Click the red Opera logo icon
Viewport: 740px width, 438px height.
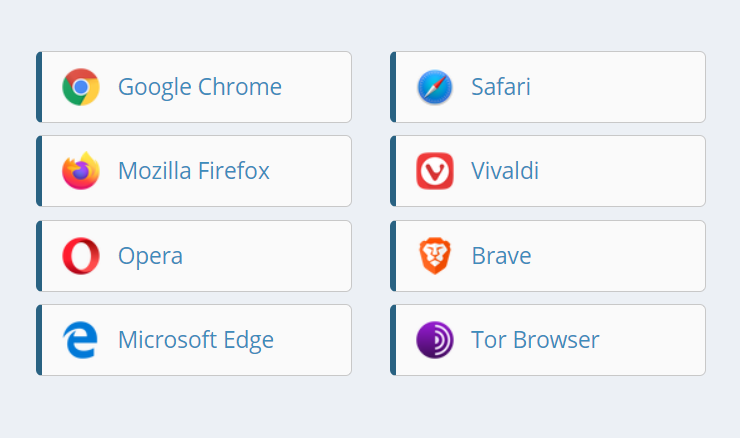(81, 256)
